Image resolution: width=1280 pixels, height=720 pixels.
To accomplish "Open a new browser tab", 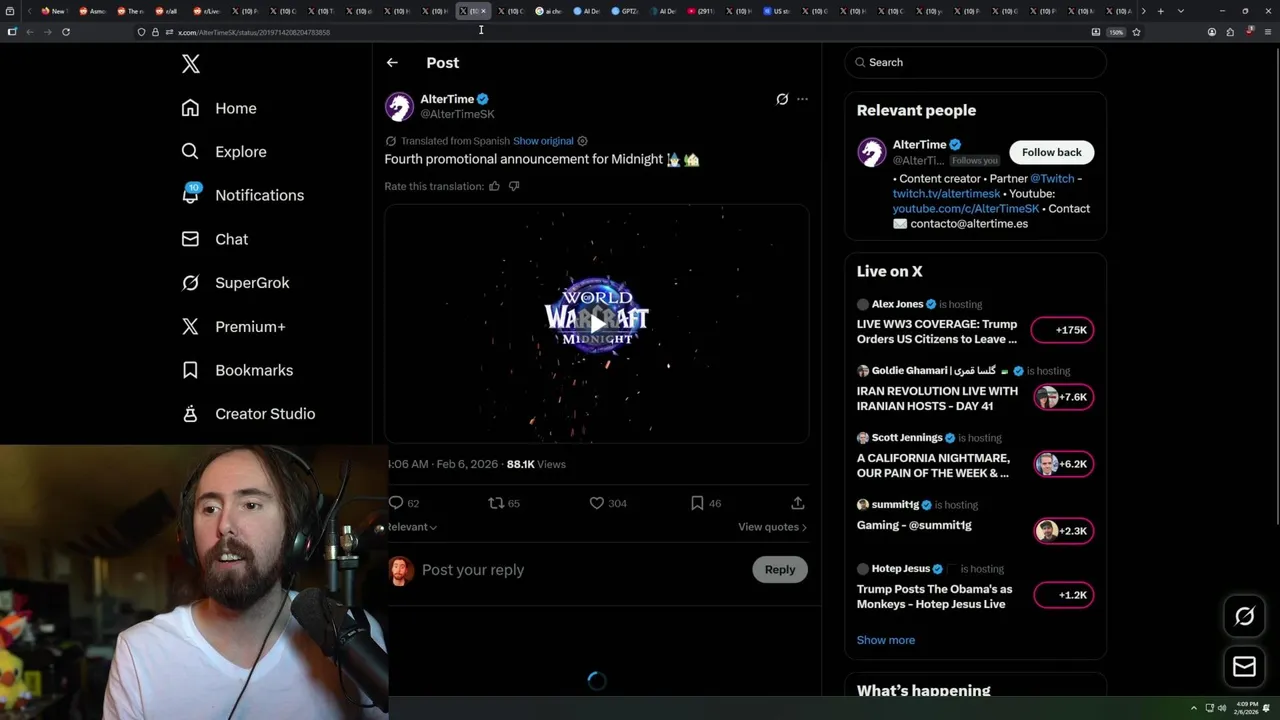I will 1160,11.
